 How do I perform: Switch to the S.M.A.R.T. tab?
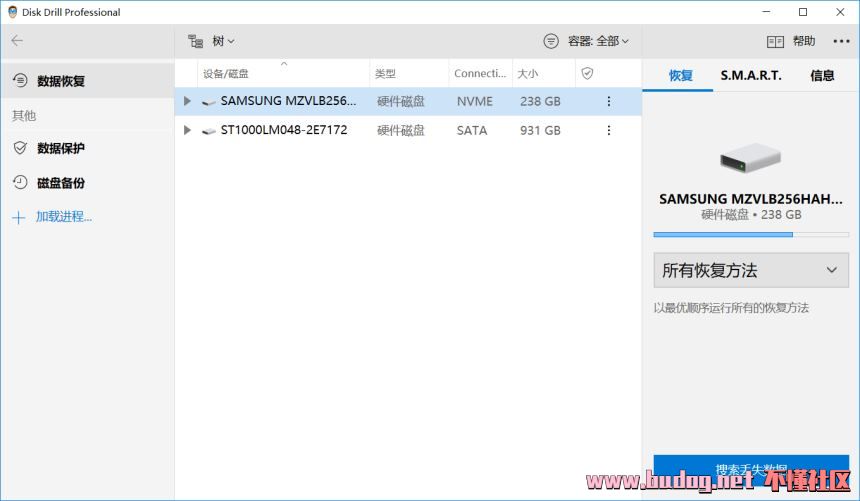[x=751, y=75]
